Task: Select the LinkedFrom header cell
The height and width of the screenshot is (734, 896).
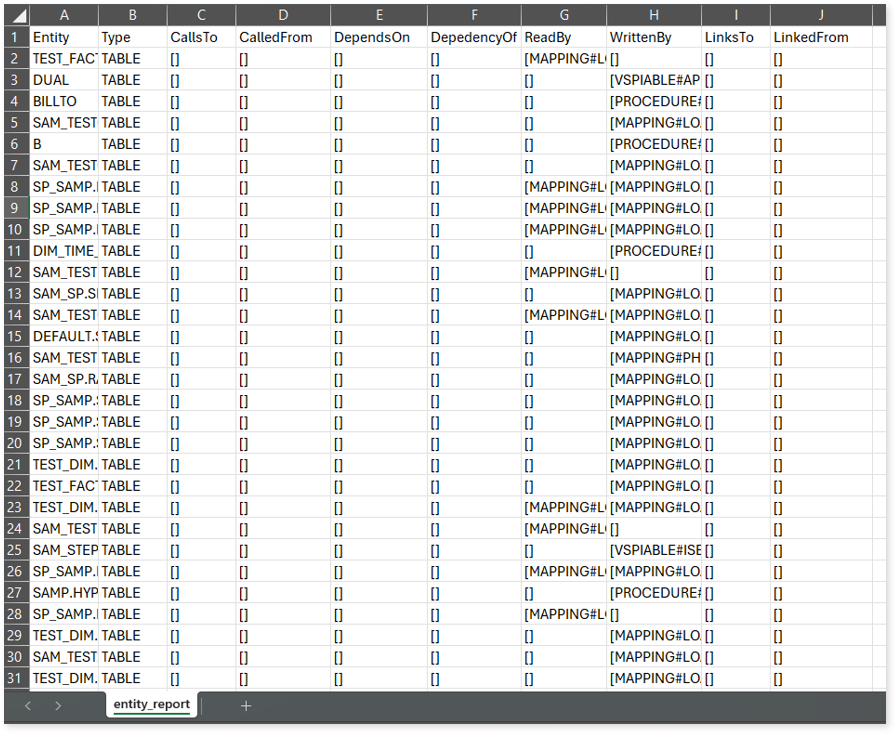Action: [x=820, y=37]
